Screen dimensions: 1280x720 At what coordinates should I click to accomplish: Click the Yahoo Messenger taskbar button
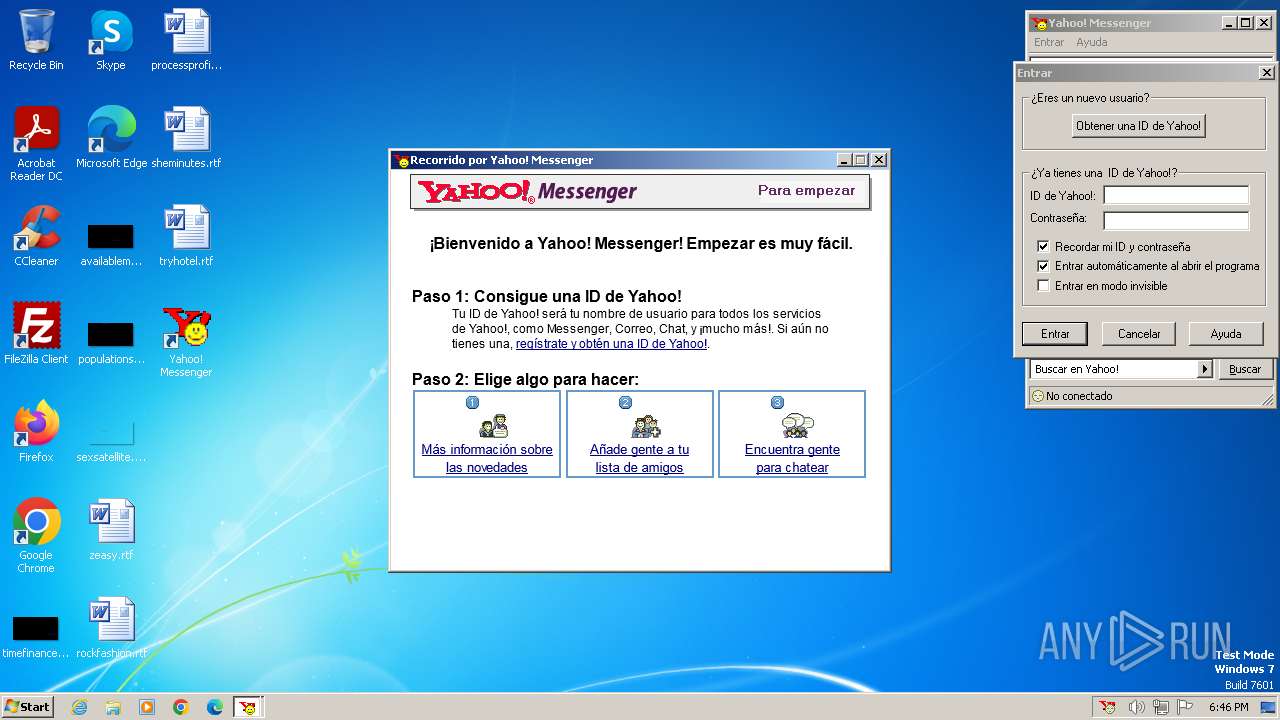[248, 707]
